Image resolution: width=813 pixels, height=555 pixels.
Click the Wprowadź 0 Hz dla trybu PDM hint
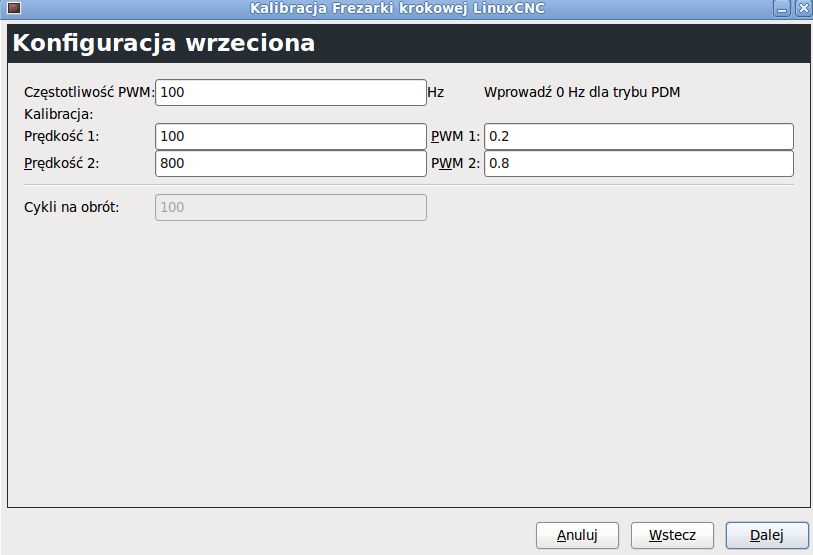[x=582, y=92]
